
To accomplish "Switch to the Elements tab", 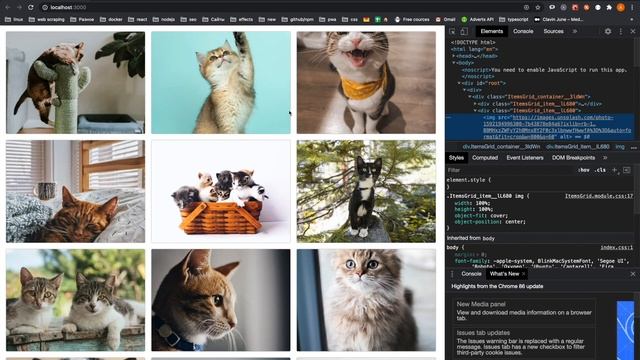I will [491, 31].
